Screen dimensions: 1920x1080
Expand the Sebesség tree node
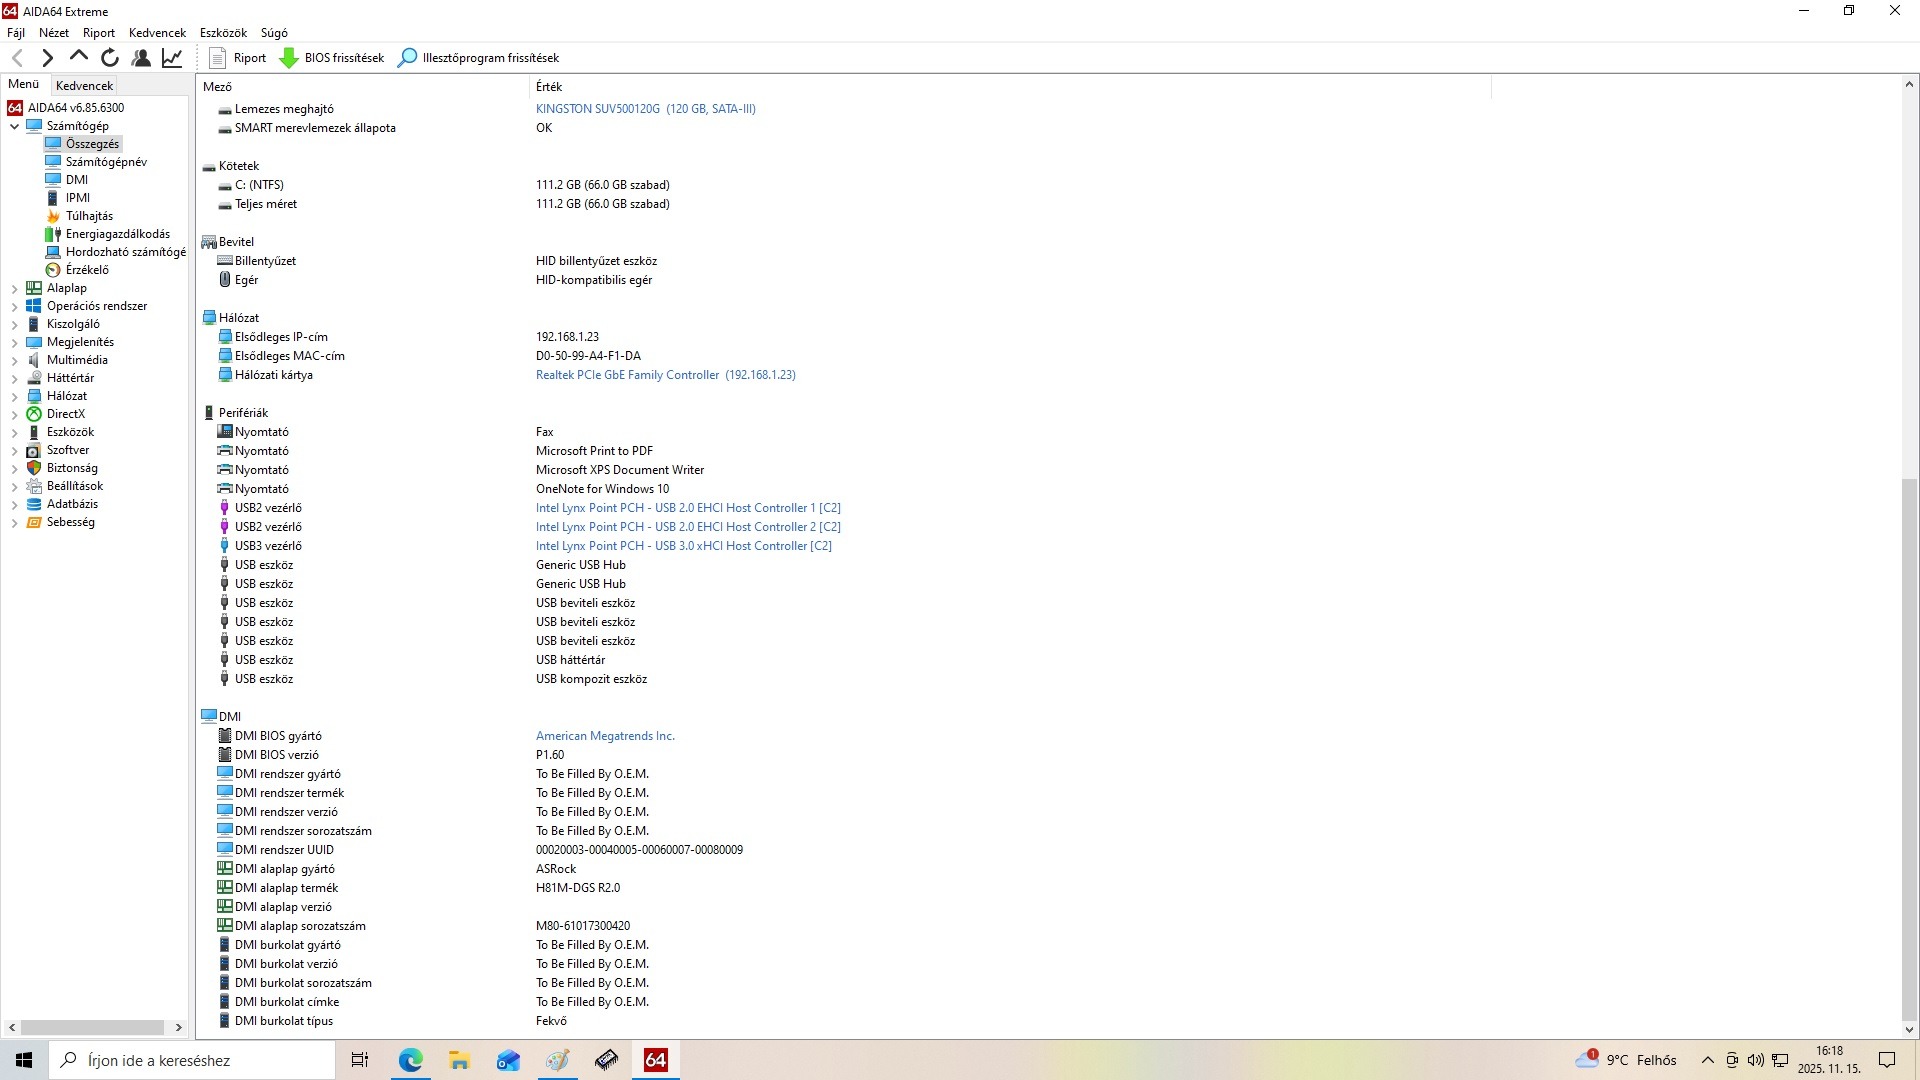click(14, 523)
